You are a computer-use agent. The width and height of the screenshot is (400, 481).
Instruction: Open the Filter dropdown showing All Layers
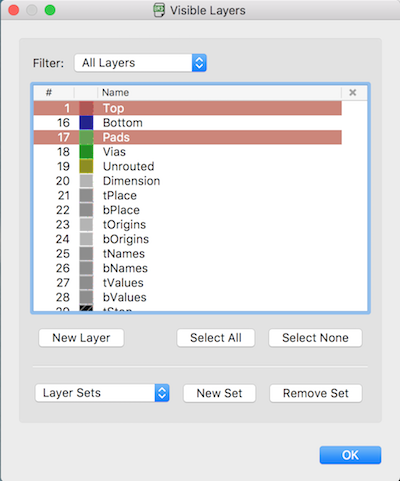click(140, 63)
